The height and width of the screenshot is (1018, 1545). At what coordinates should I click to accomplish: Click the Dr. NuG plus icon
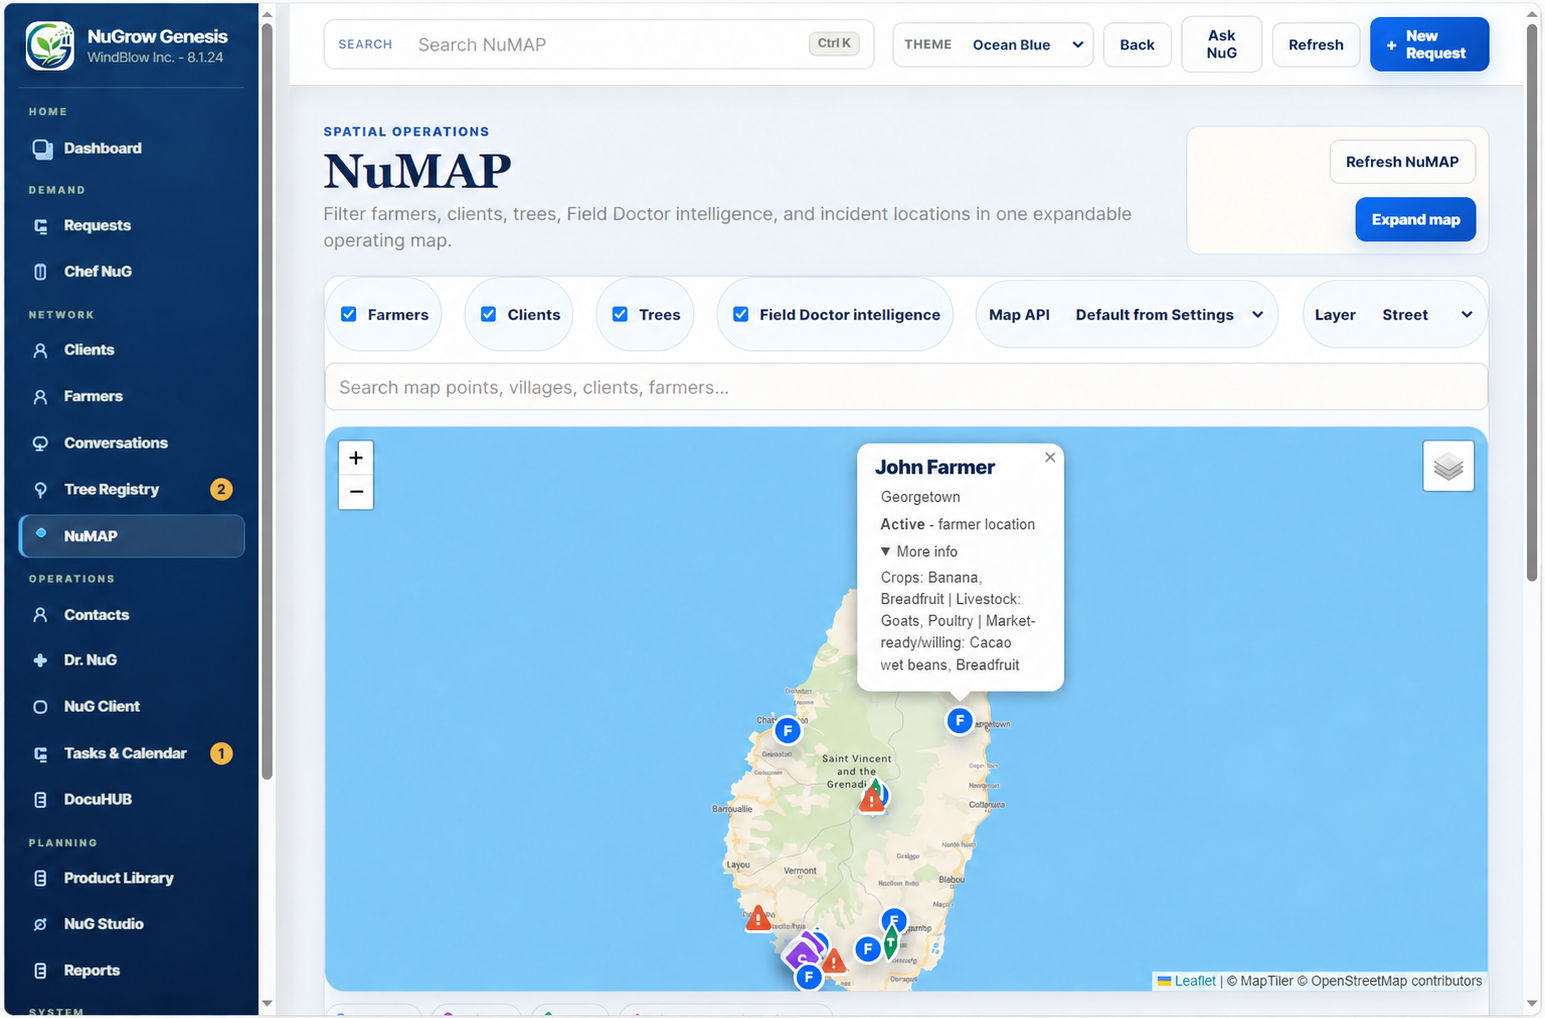(x=40, y=660)
